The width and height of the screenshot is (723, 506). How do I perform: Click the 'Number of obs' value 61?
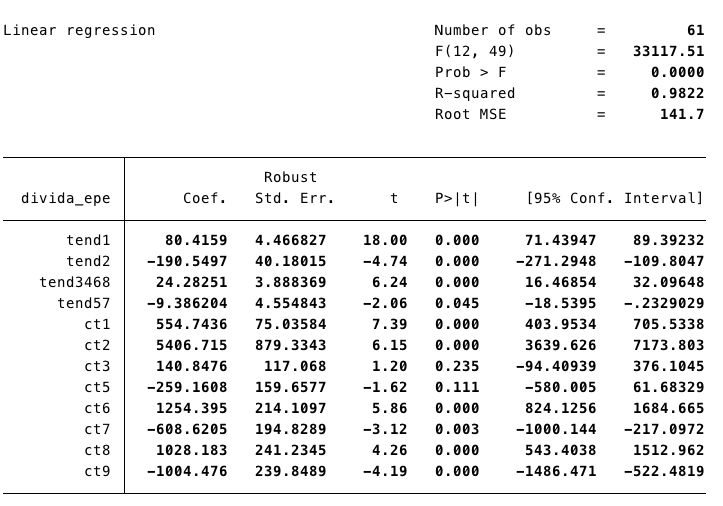point(694,30)
